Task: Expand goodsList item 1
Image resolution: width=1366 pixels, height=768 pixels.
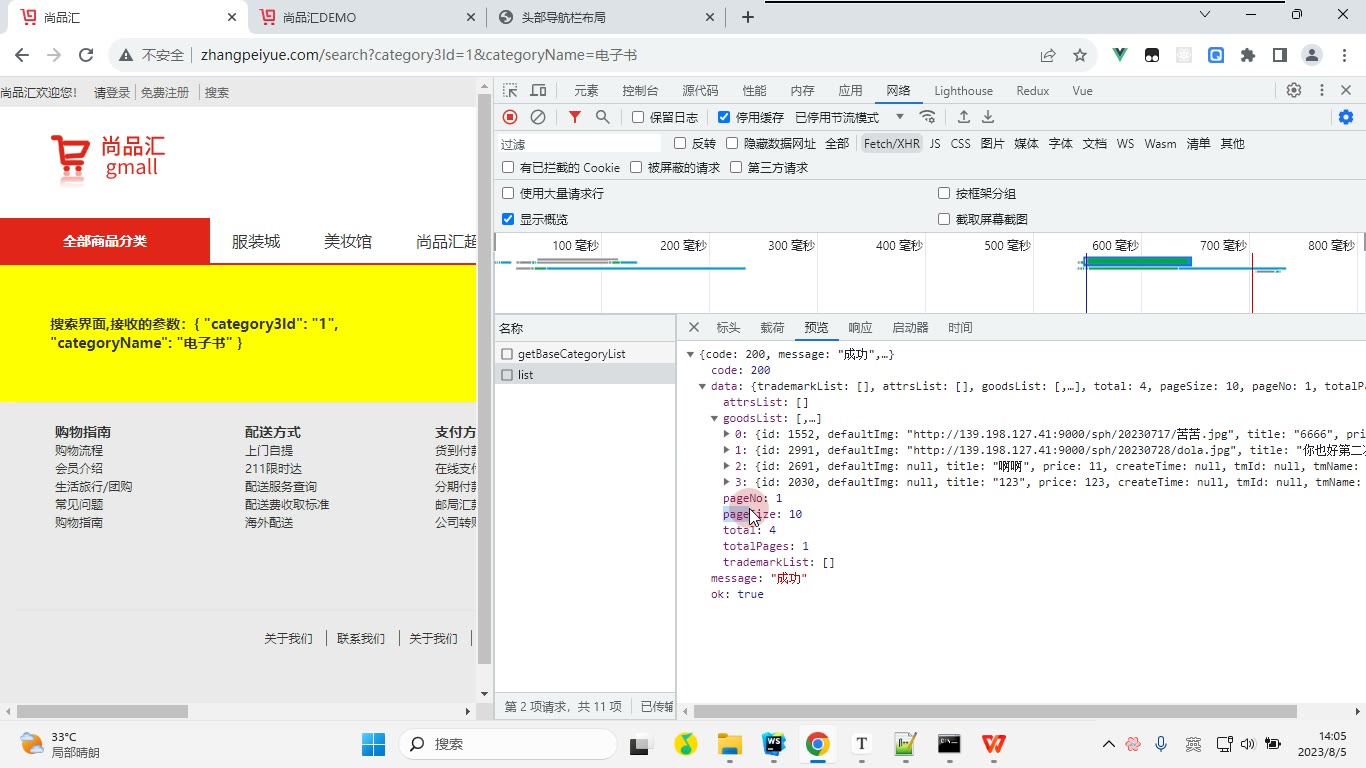Action: click(x=726, y=450)
